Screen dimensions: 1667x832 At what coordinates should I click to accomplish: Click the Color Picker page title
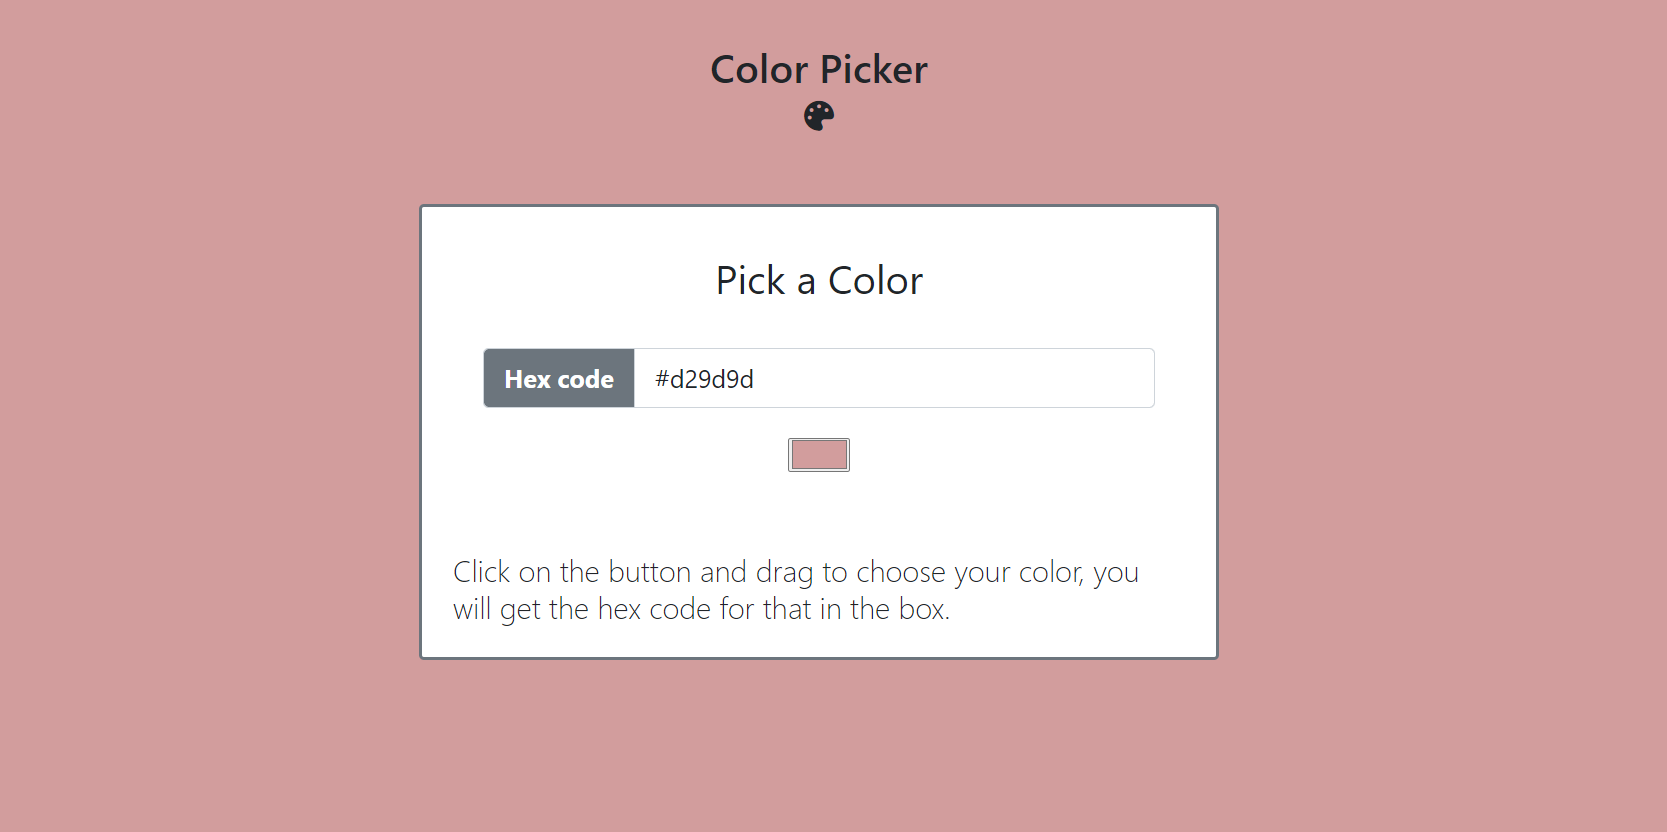tap(818, 69)
